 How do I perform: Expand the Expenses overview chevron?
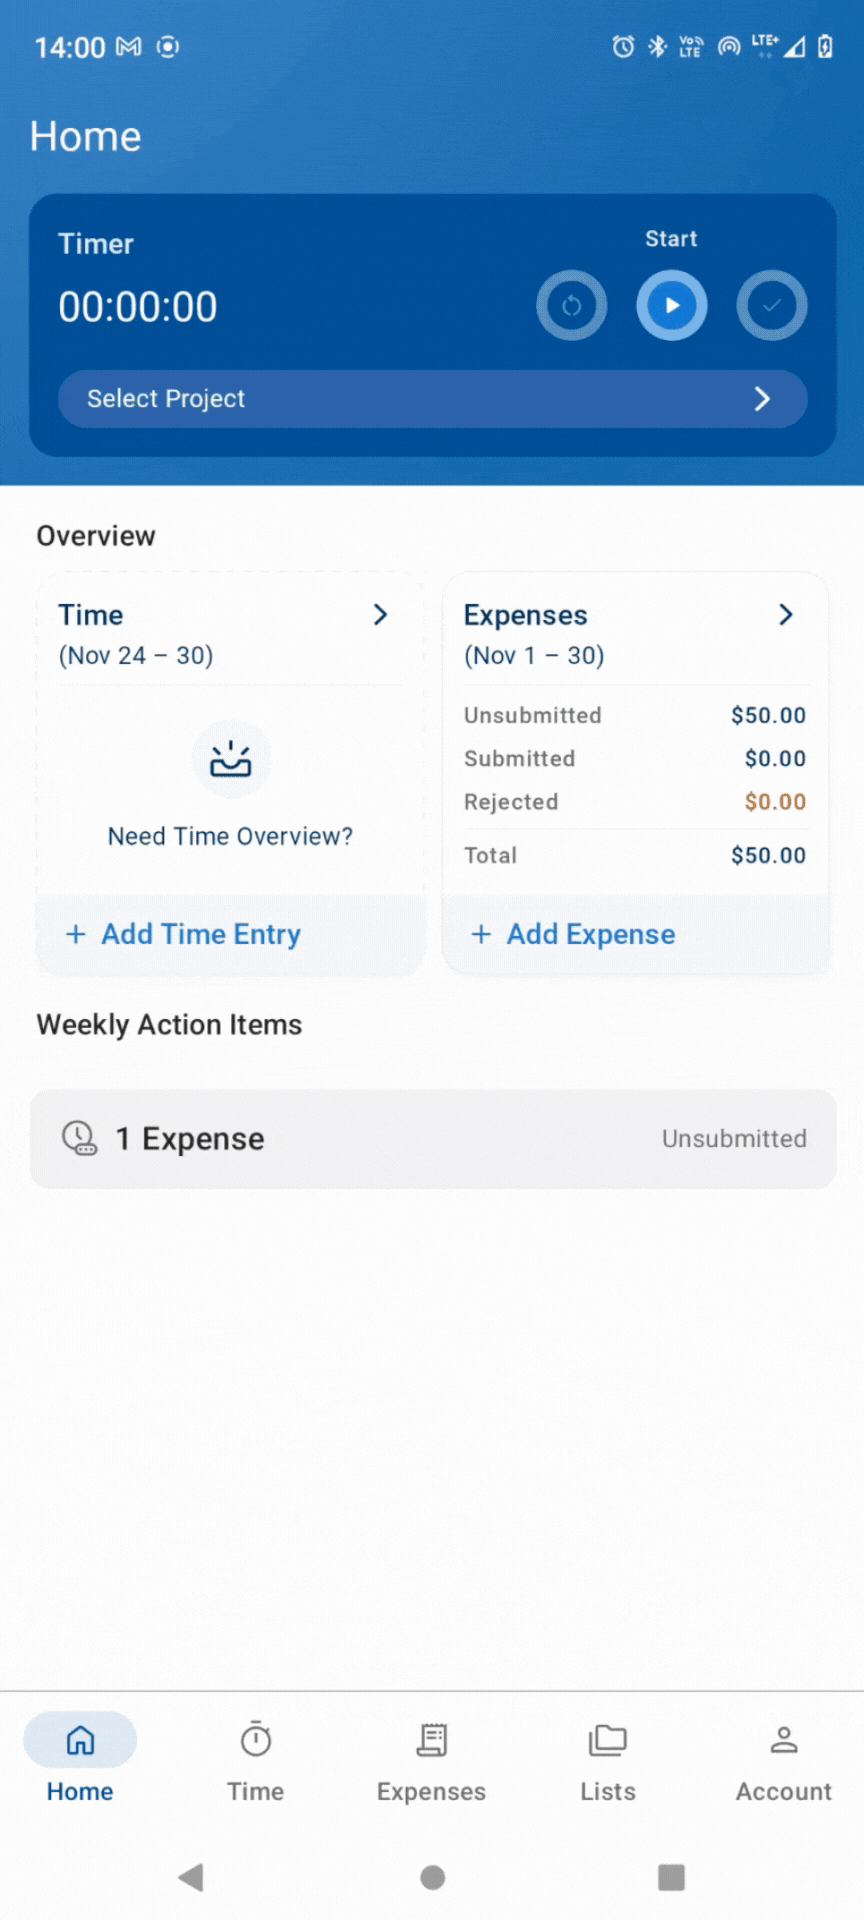pos(786,615)
